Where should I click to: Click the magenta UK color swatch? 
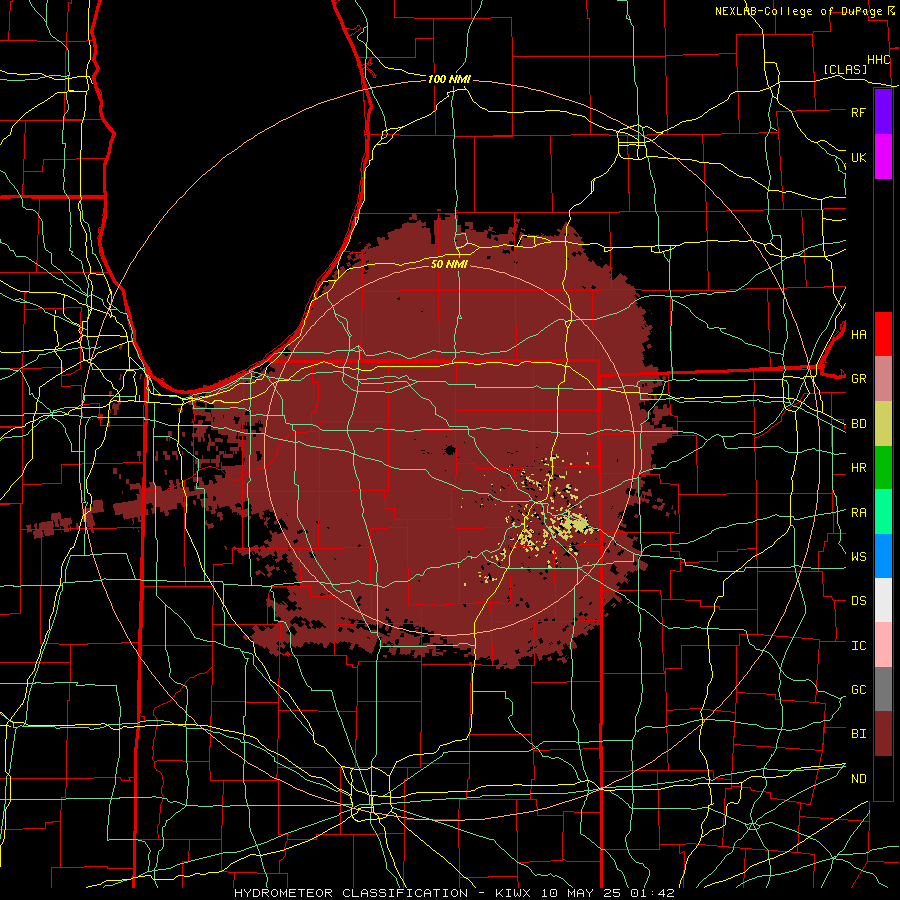(x=883, y=157)
